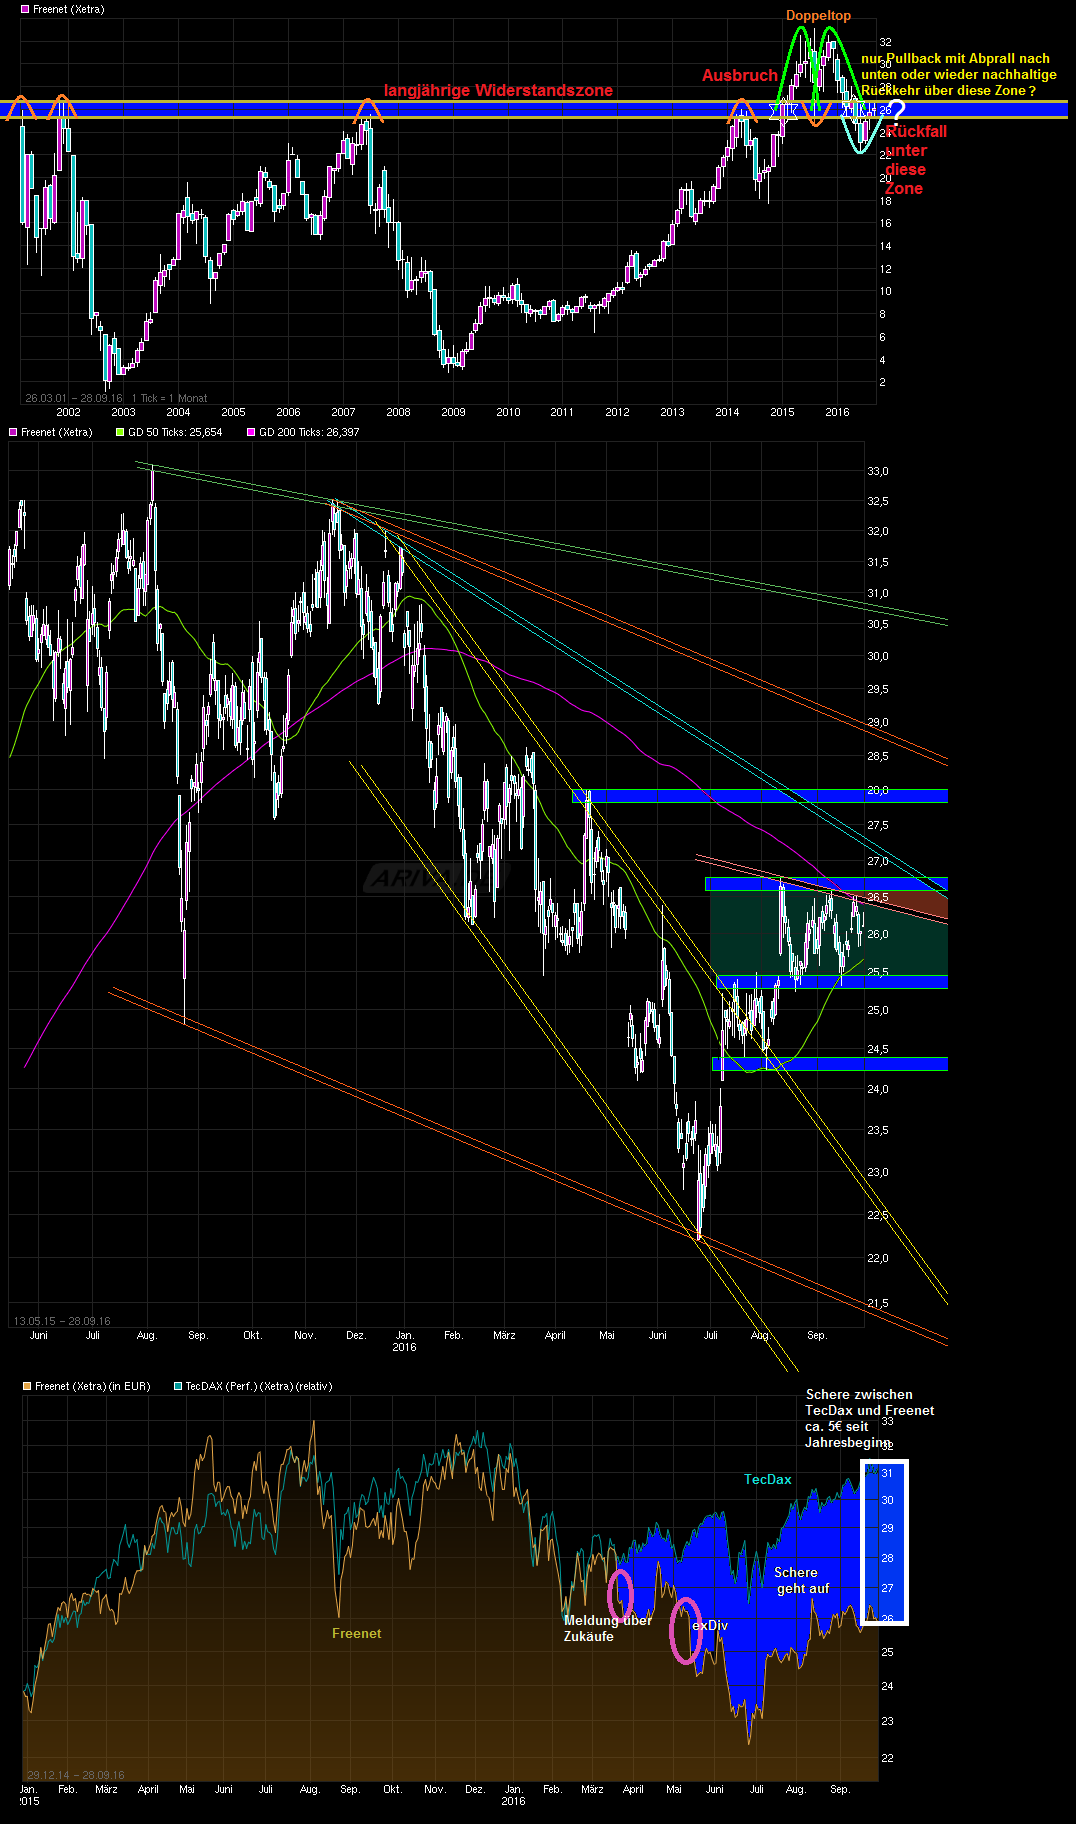Click the 29 value inside the white-framed scale

pyautogui.click(x=887, y=1528)
